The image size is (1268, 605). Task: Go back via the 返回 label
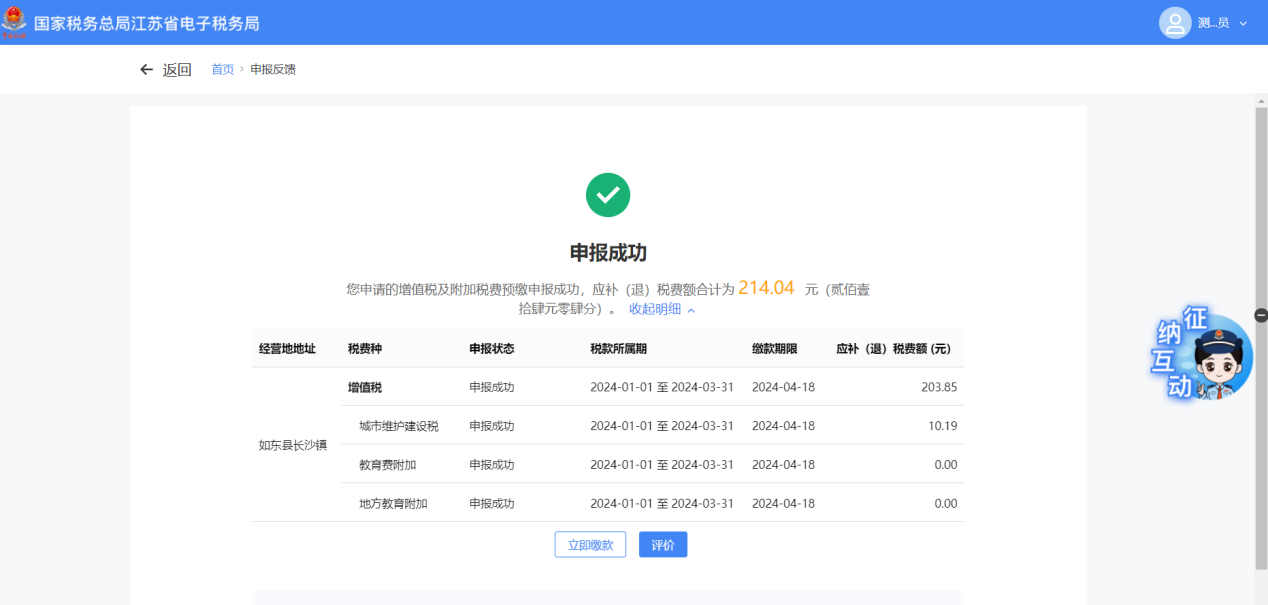(x=177, y=70)
